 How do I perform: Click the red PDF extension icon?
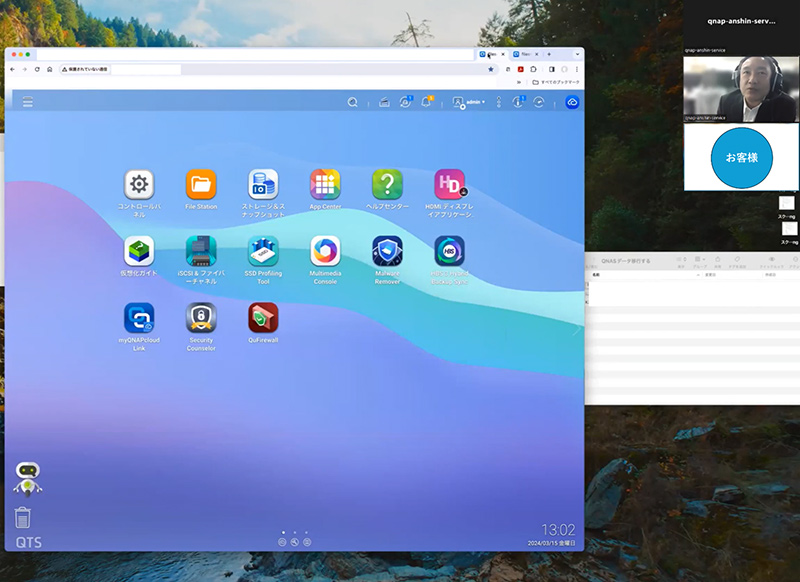[521, 69]
